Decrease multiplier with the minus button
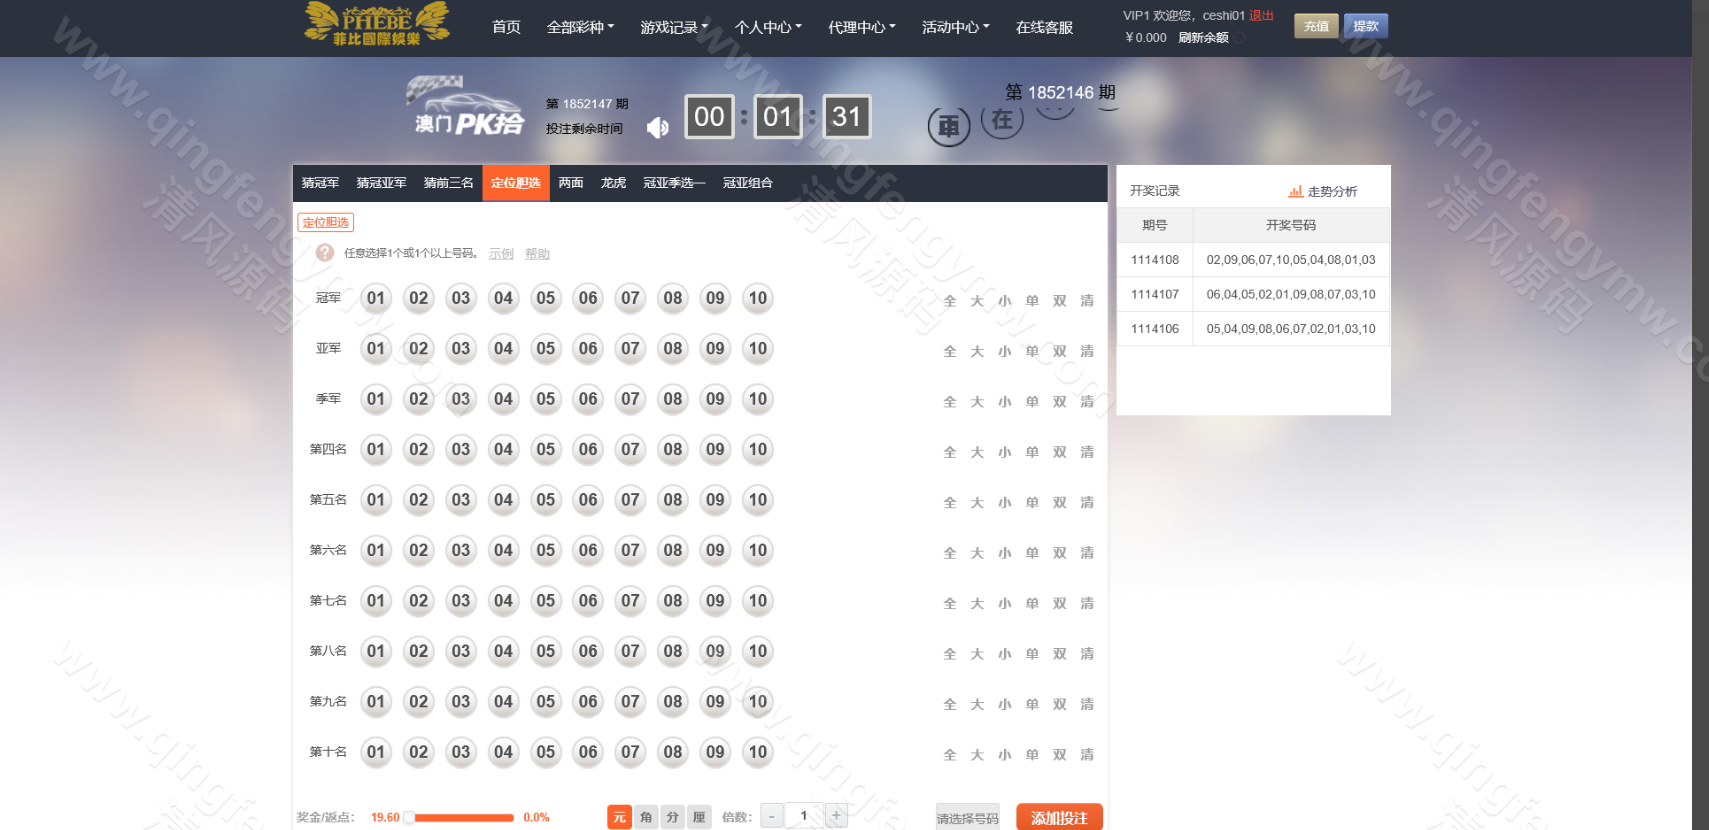The width and height of the screenshot is (1709, 830). point(772,816)
